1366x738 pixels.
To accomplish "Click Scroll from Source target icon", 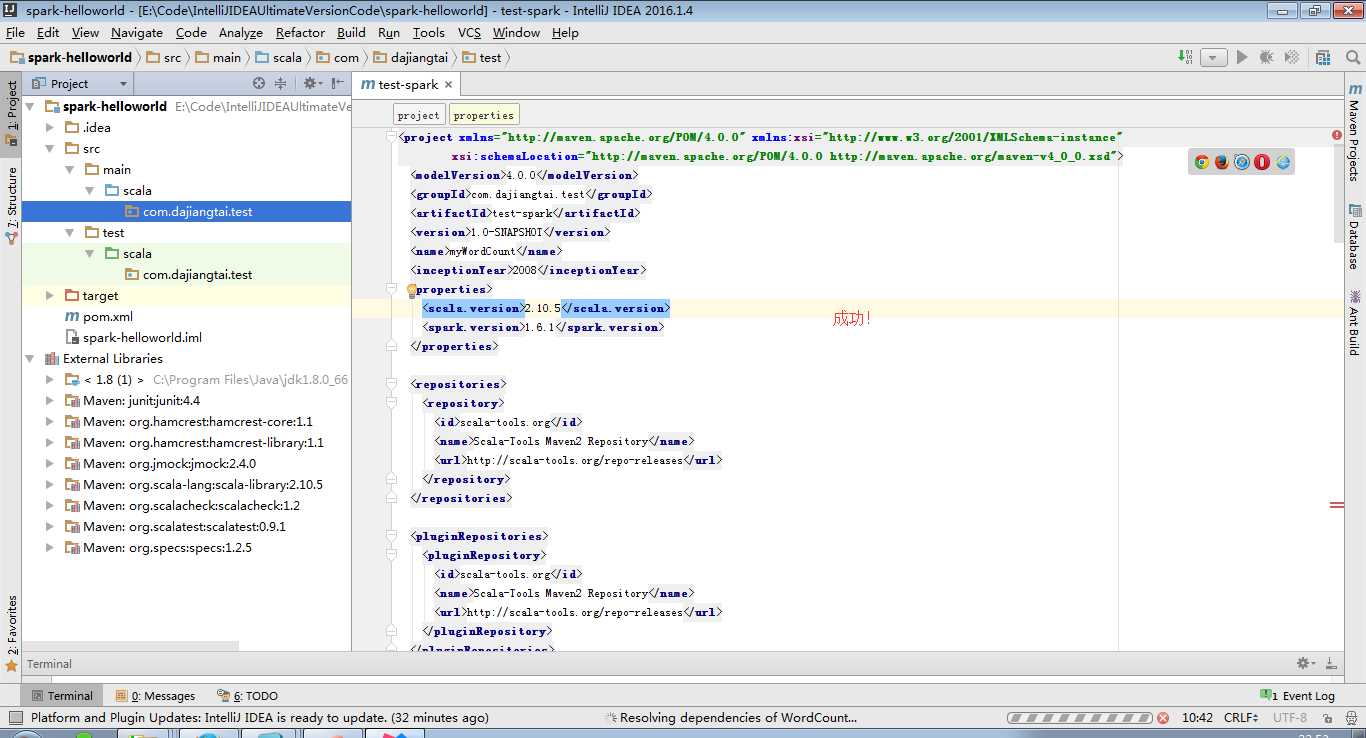I will pos(259,83).
